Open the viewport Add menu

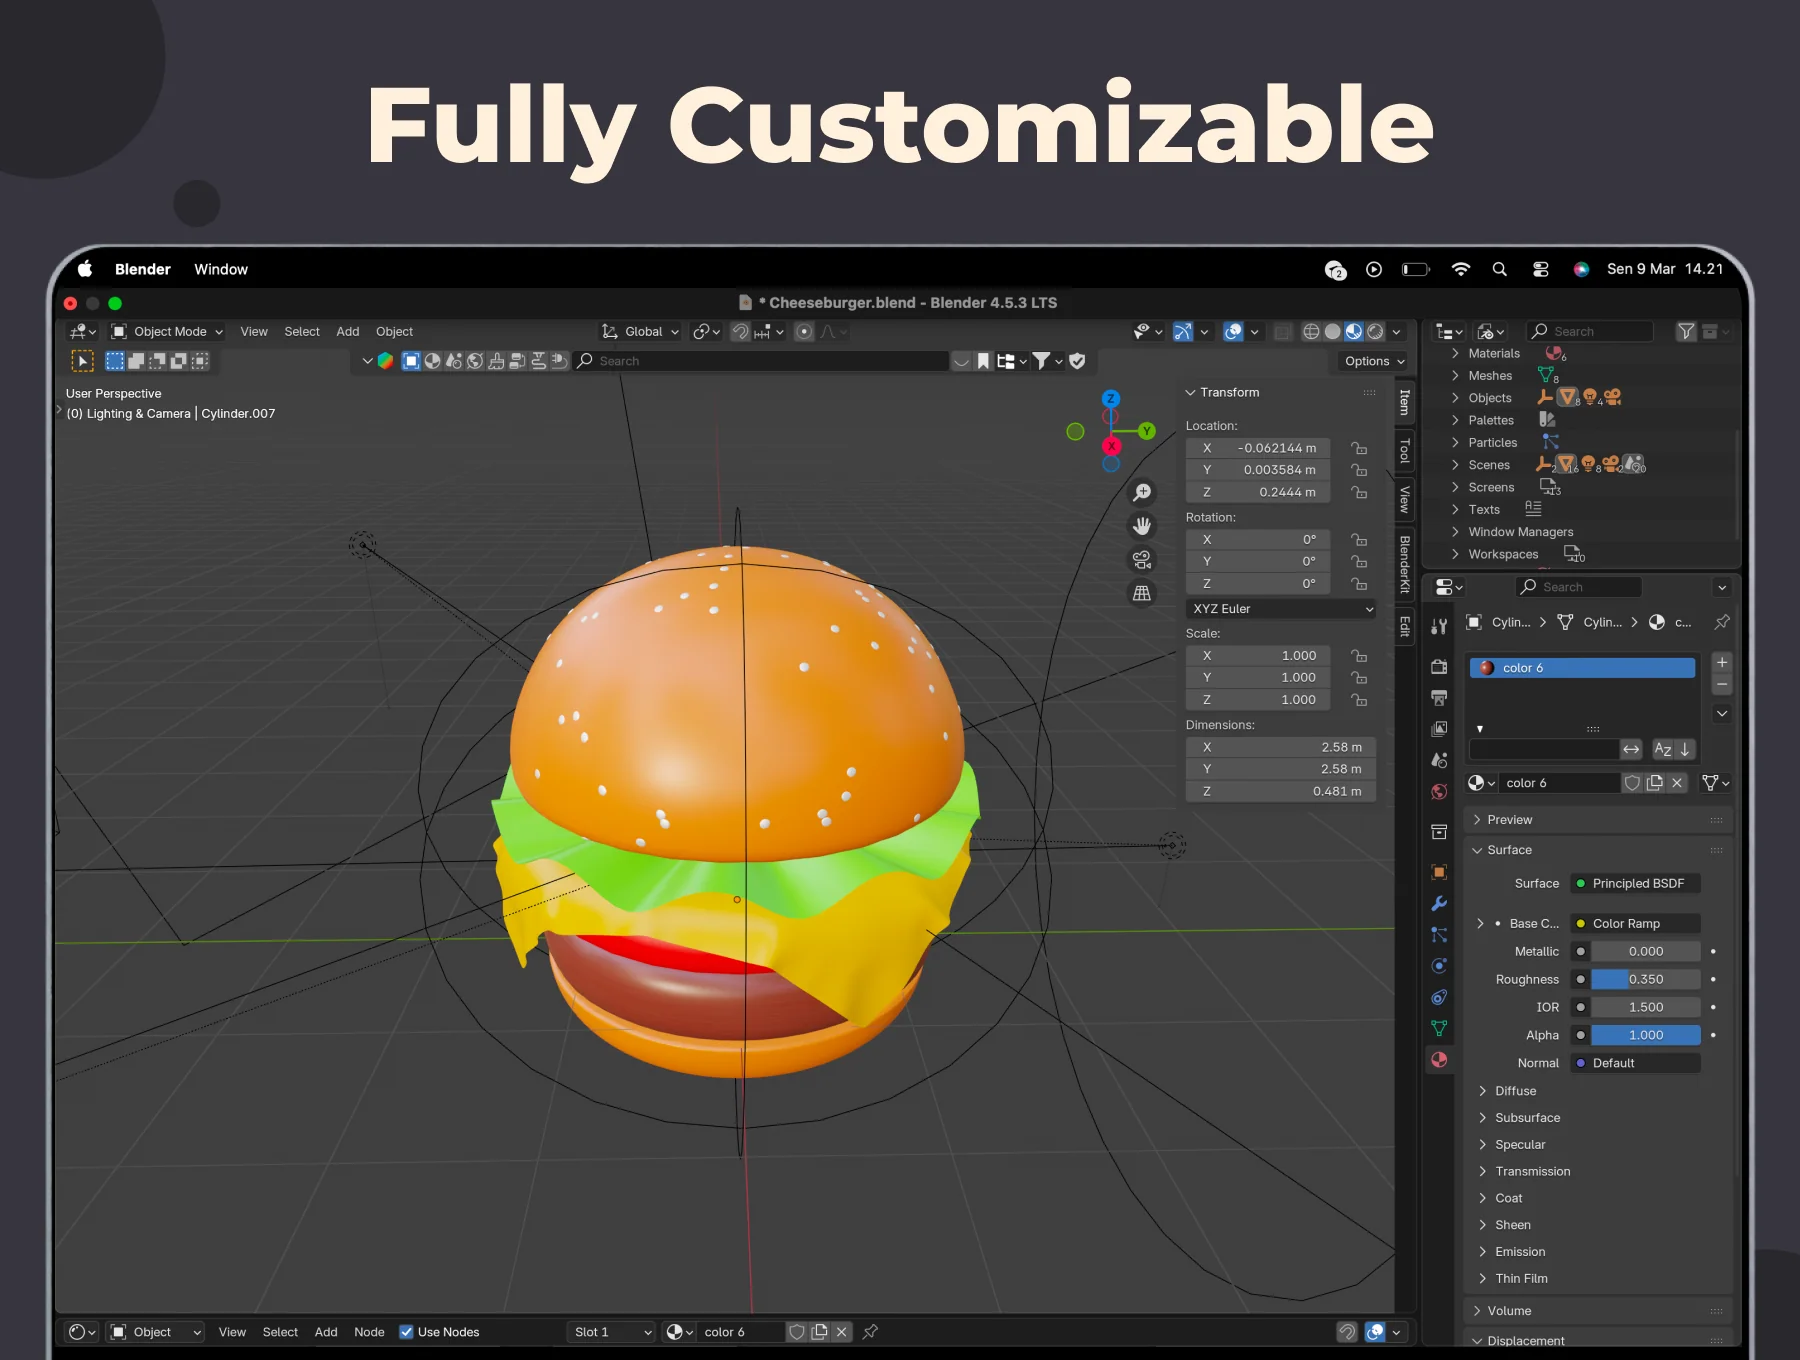(x=348, y=332)
